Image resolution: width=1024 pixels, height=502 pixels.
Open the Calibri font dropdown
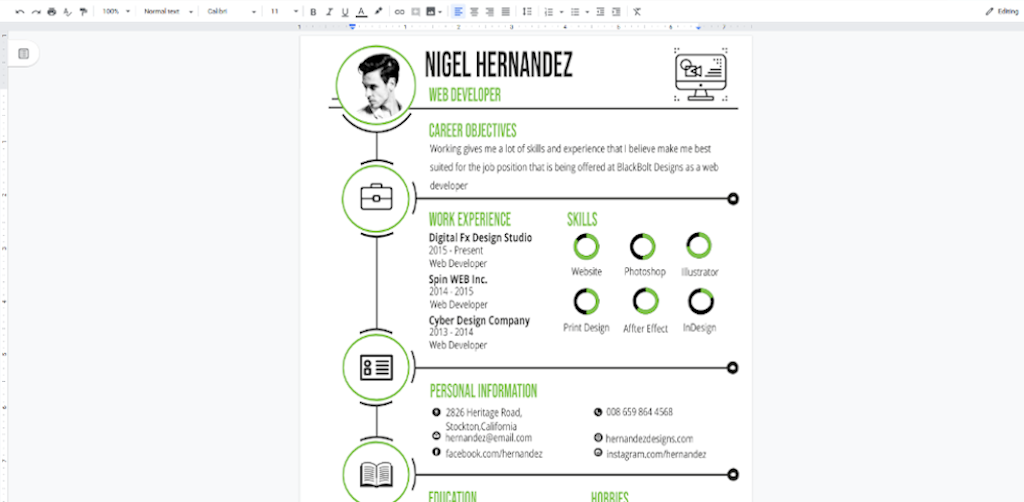[232, 12]
